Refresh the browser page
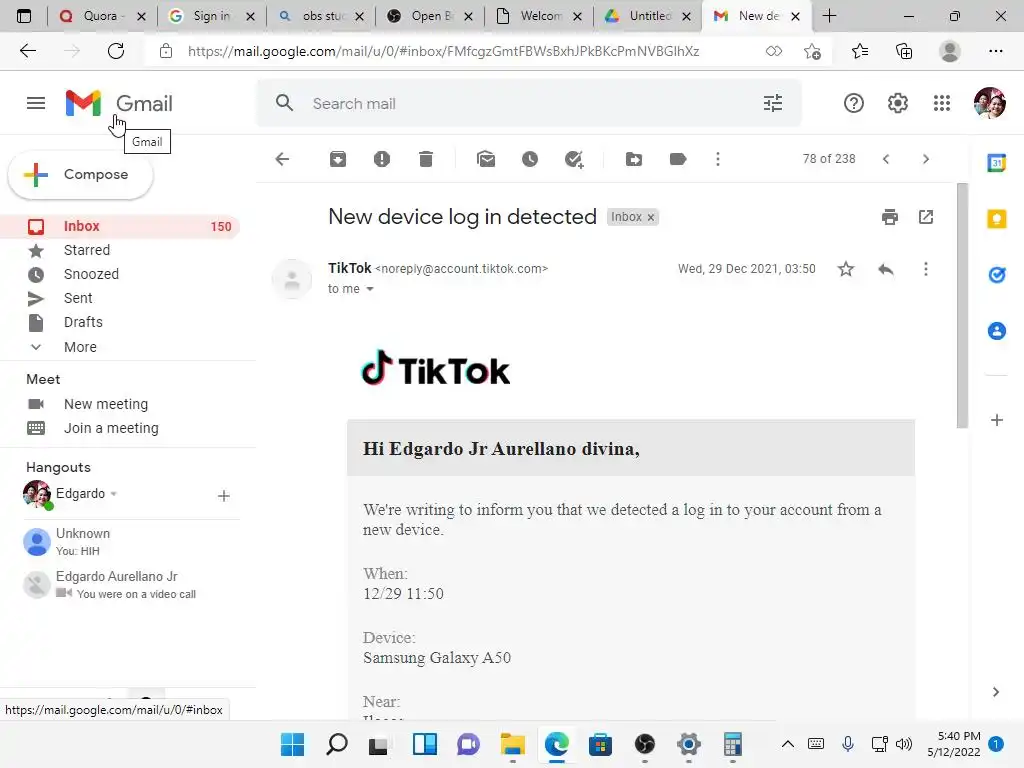 coord(116,51)
